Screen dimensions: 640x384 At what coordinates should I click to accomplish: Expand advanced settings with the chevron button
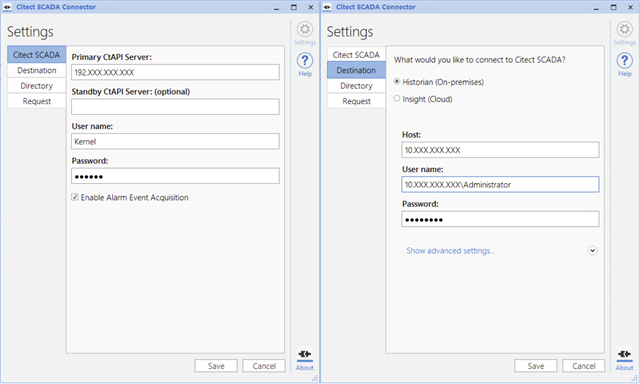coord(592,251)
